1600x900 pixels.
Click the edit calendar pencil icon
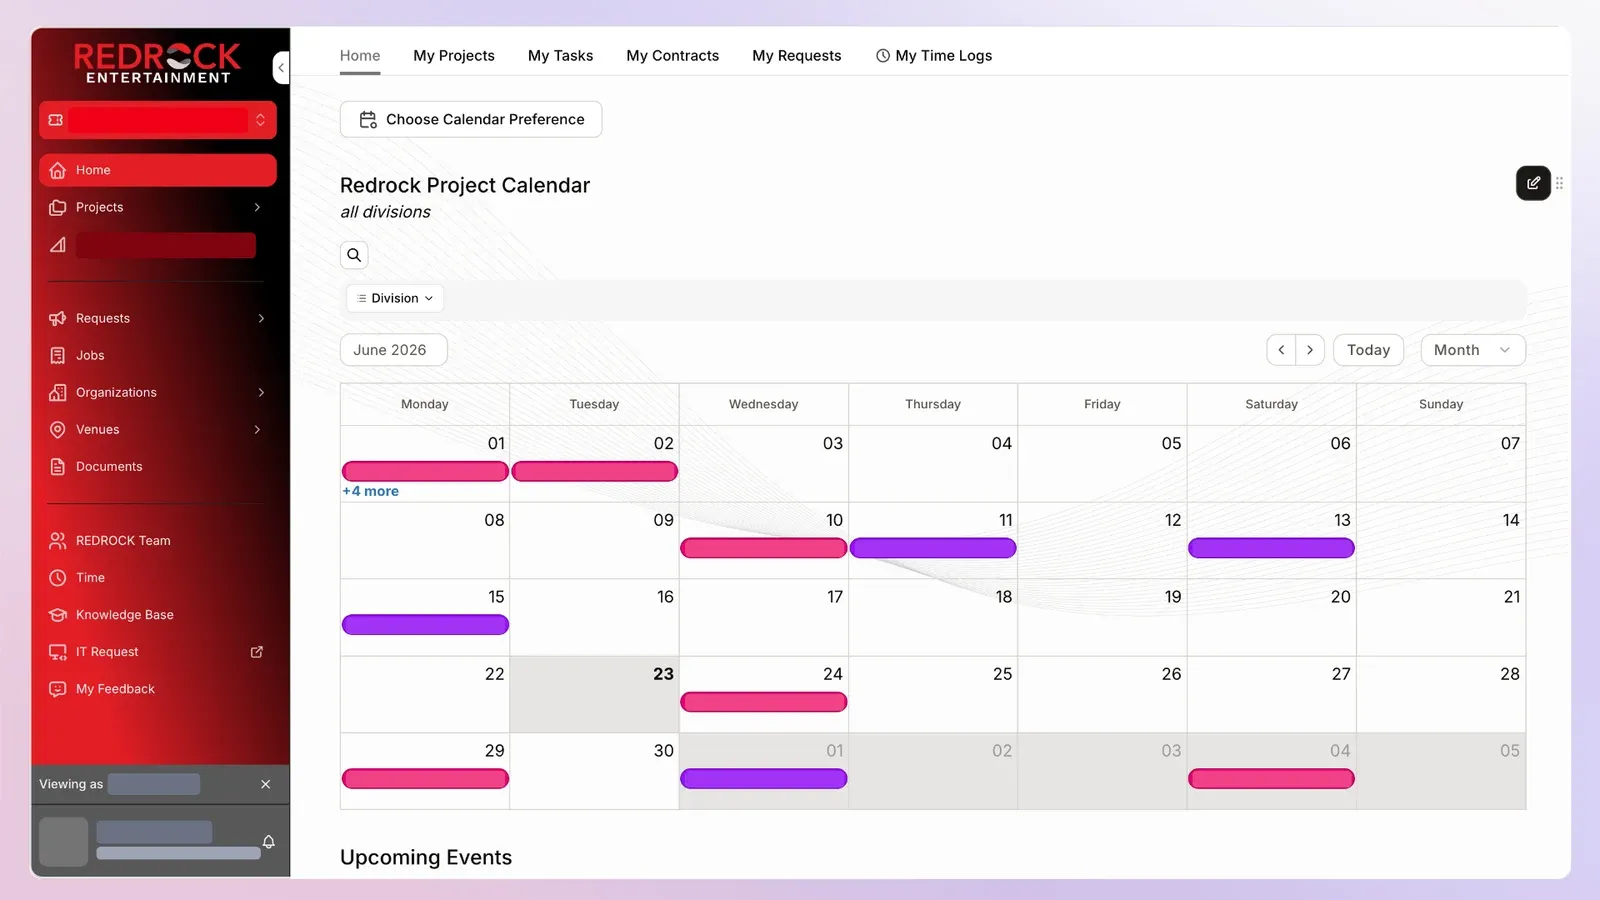tap(1533, 183)
